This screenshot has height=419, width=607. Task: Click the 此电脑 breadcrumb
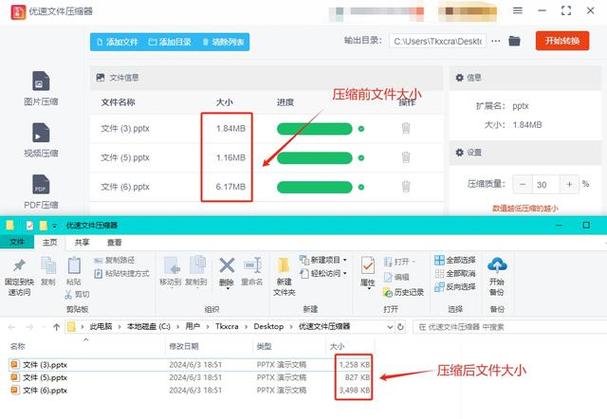tap(101, 326)
